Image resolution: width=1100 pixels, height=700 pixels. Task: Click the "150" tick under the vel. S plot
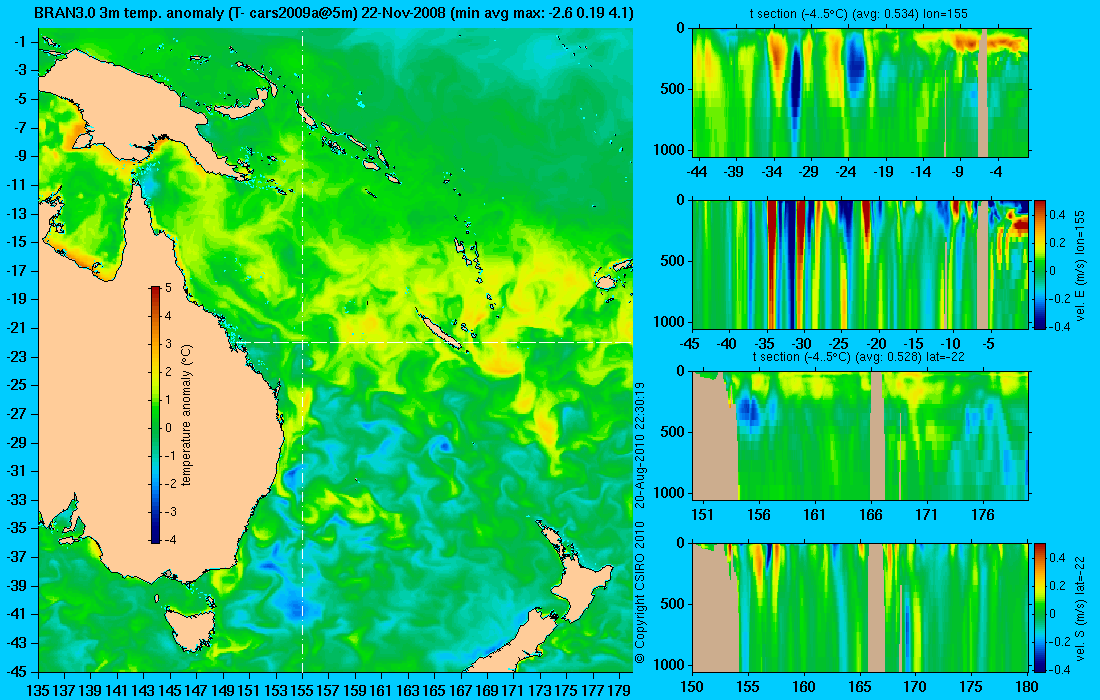pos(692,687)
